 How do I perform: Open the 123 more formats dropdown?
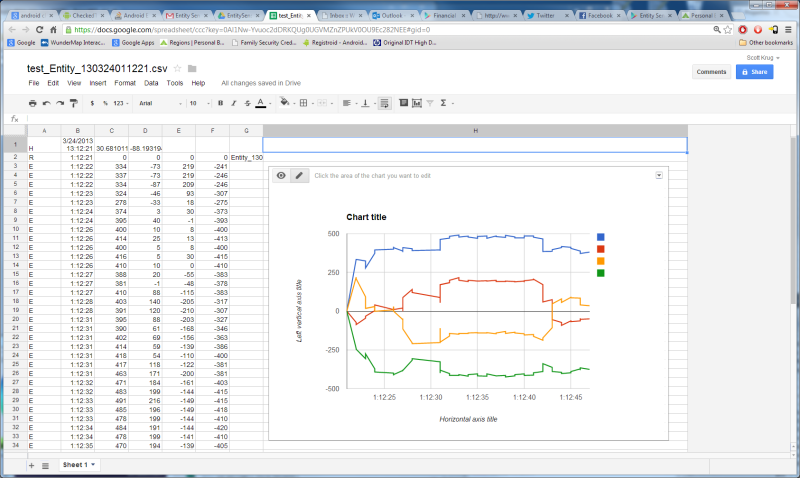coord(120,103)
